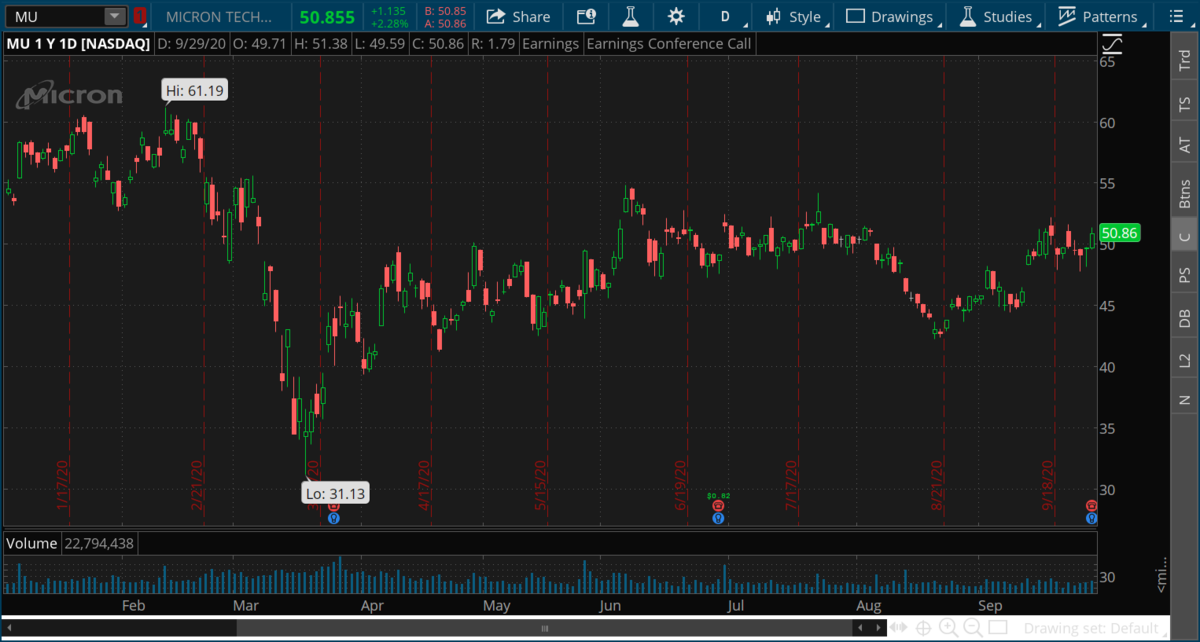Click the blue conference call marker in March
The width and height of the screenshot is (1200, 642).
click(334, 518)
